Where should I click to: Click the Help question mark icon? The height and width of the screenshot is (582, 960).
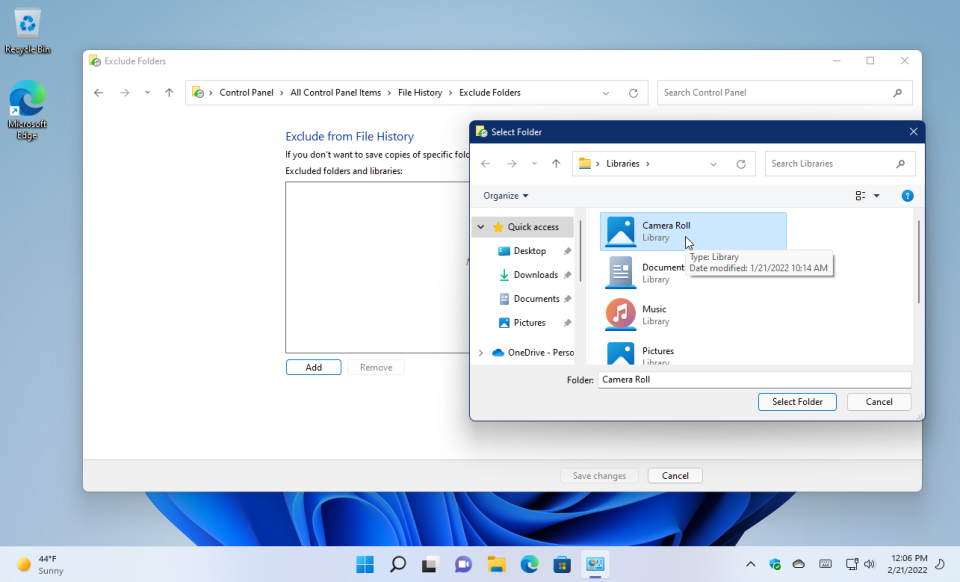pyautogui.click(x=907, y=195)
